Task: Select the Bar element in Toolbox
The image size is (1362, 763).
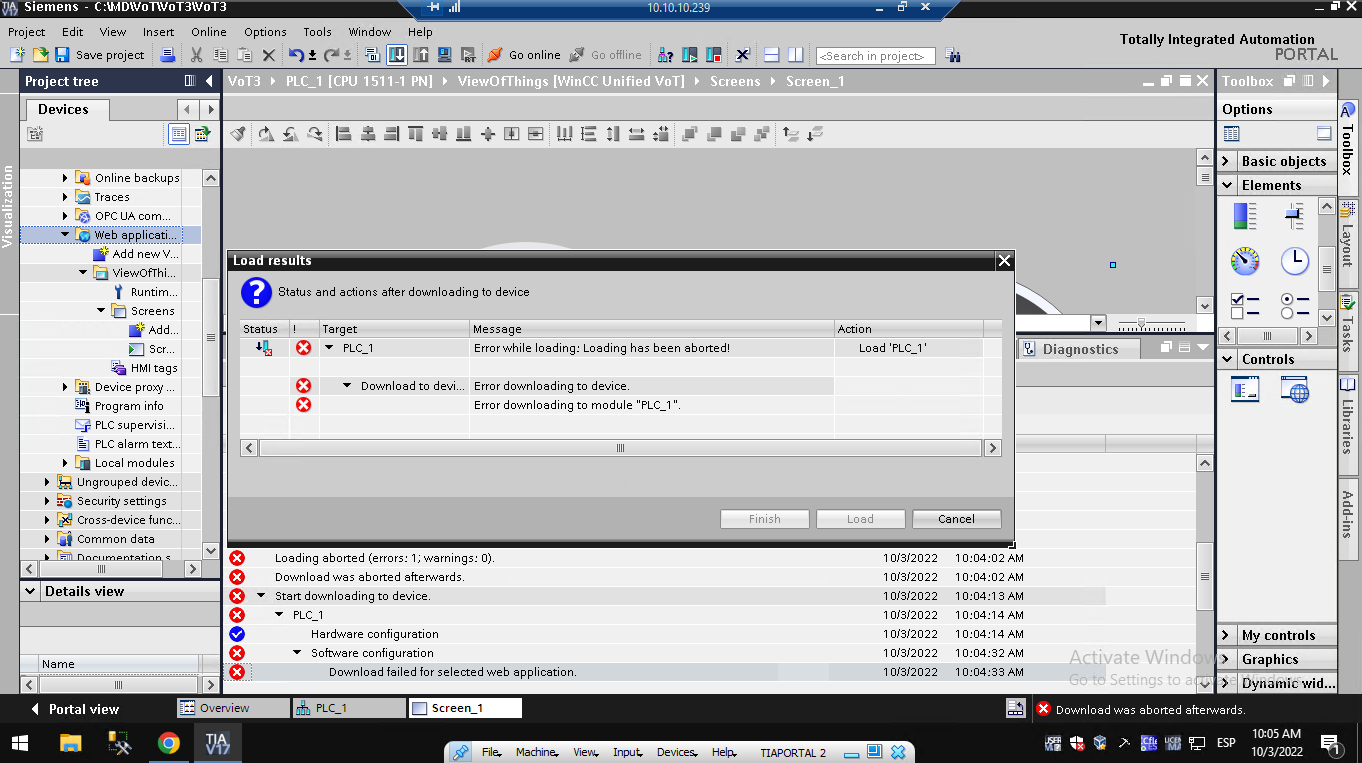Action: coord(1245,215)
